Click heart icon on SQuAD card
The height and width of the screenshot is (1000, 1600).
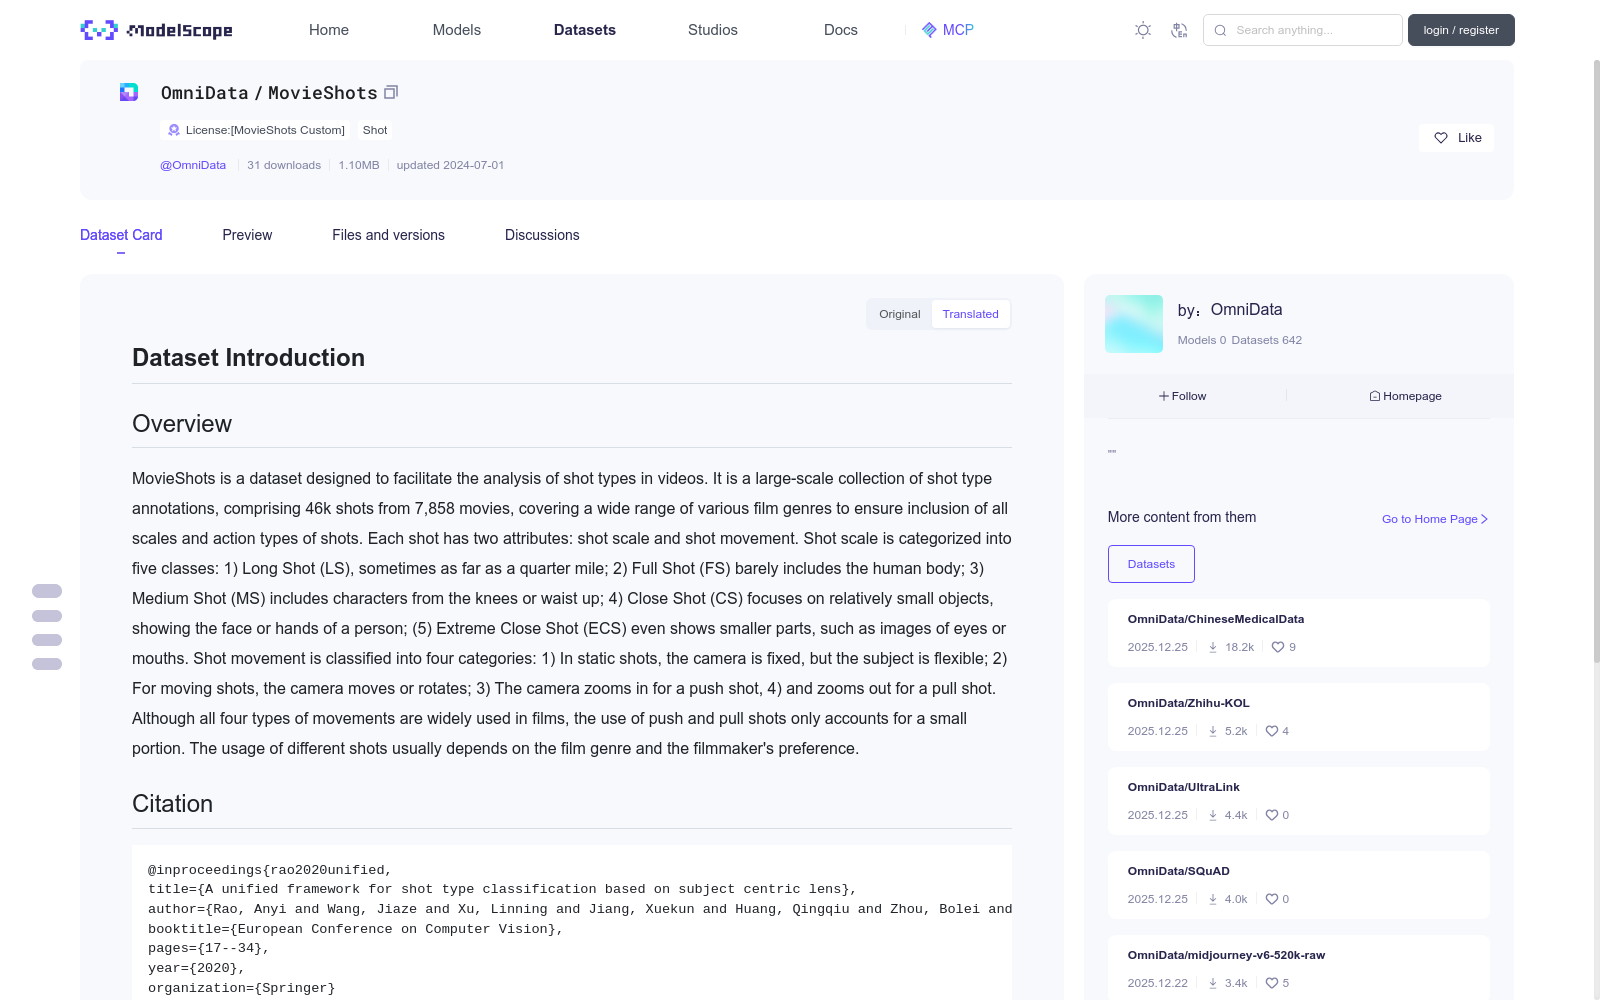(1272, 899)
